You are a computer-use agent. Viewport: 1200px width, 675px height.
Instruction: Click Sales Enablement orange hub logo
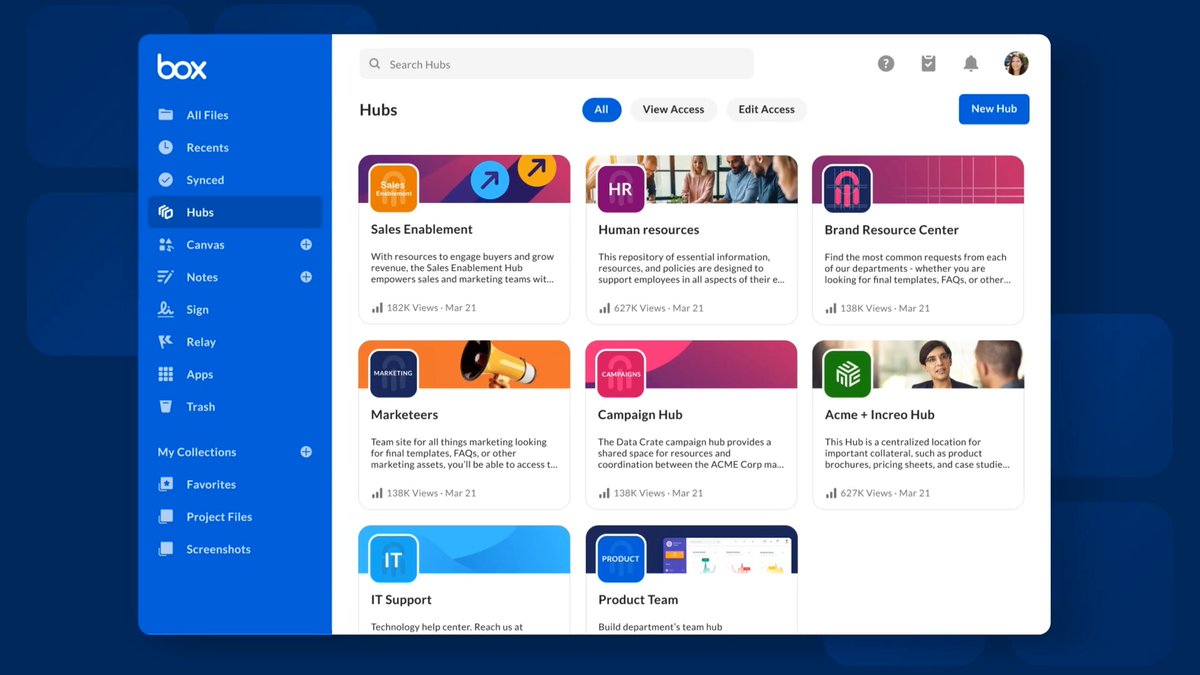(x=394, y=189)
